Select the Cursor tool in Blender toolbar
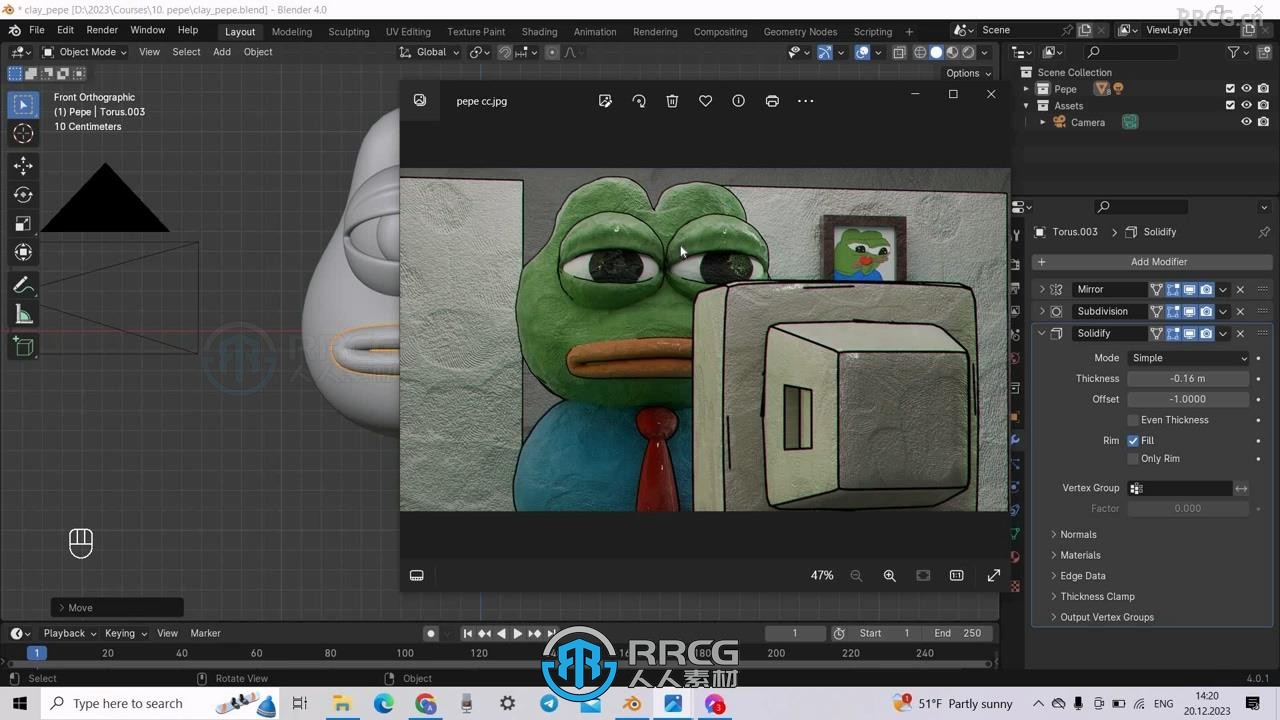1280x720 pixels. [23, 134]
